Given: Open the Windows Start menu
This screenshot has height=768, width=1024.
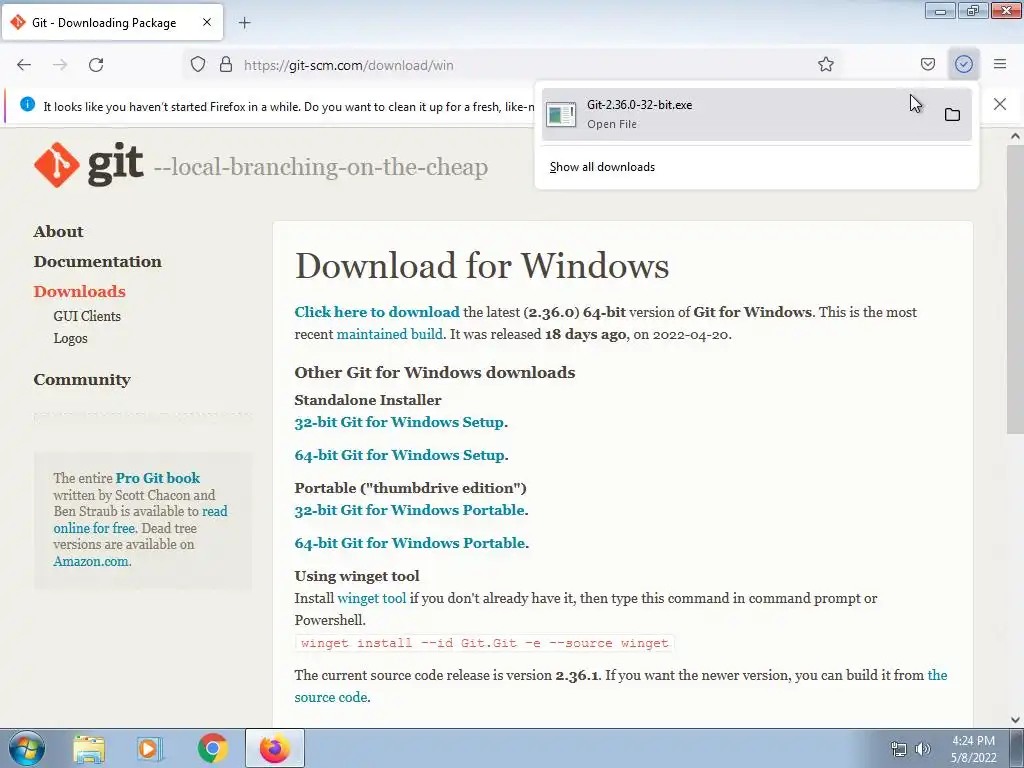Looking at the screenshot, I should point(26,748).
